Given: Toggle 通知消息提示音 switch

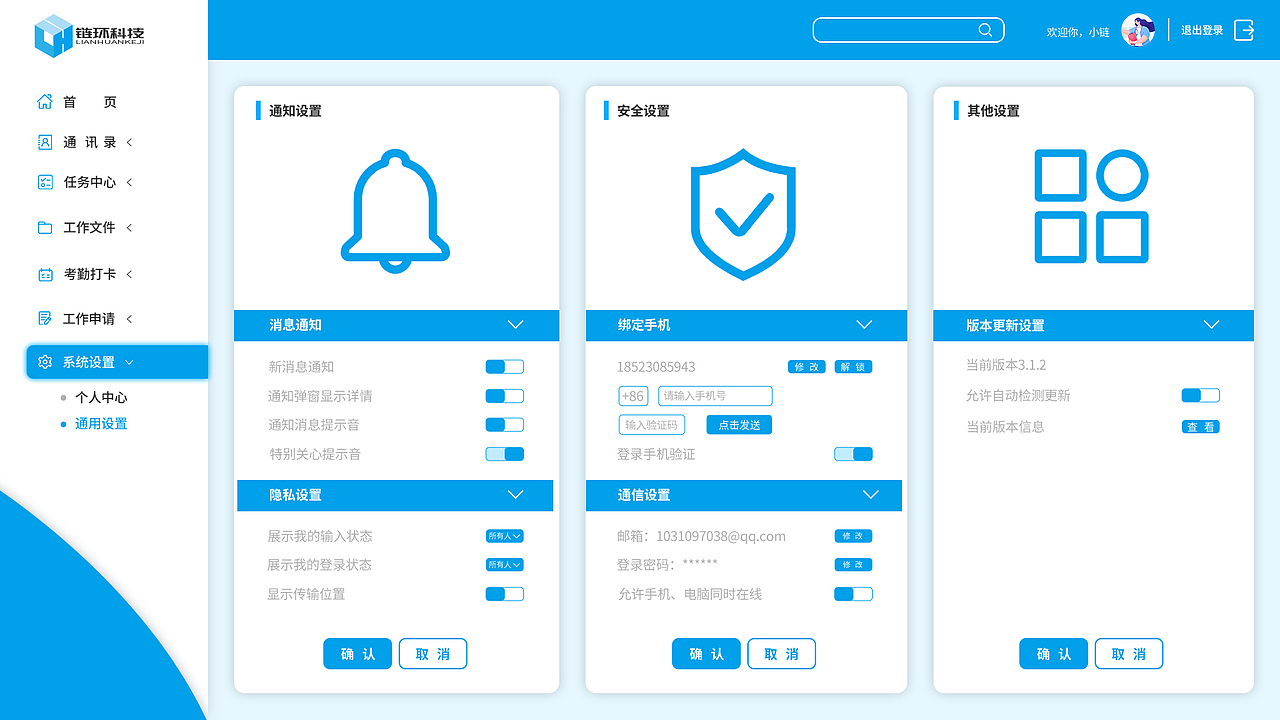Looking at the screenshot, I should [505, 425].
